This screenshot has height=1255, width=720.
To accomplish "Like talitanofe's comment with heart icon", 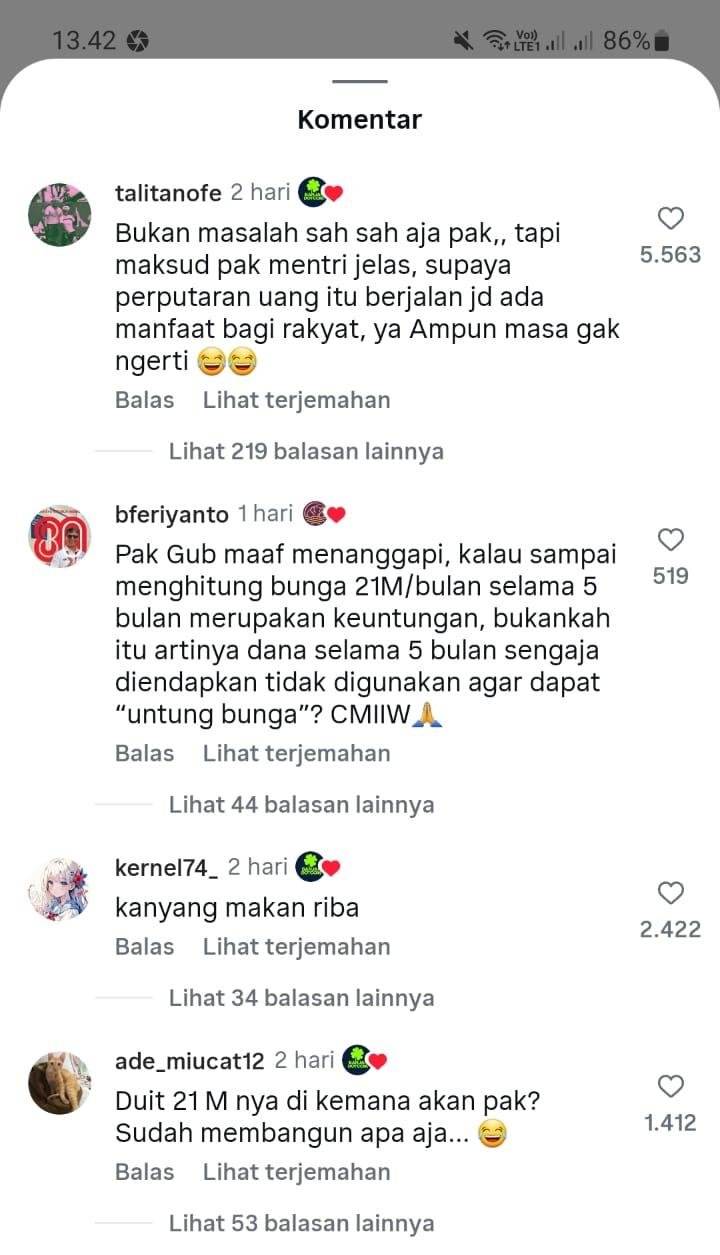I will [x=670, y=218].
